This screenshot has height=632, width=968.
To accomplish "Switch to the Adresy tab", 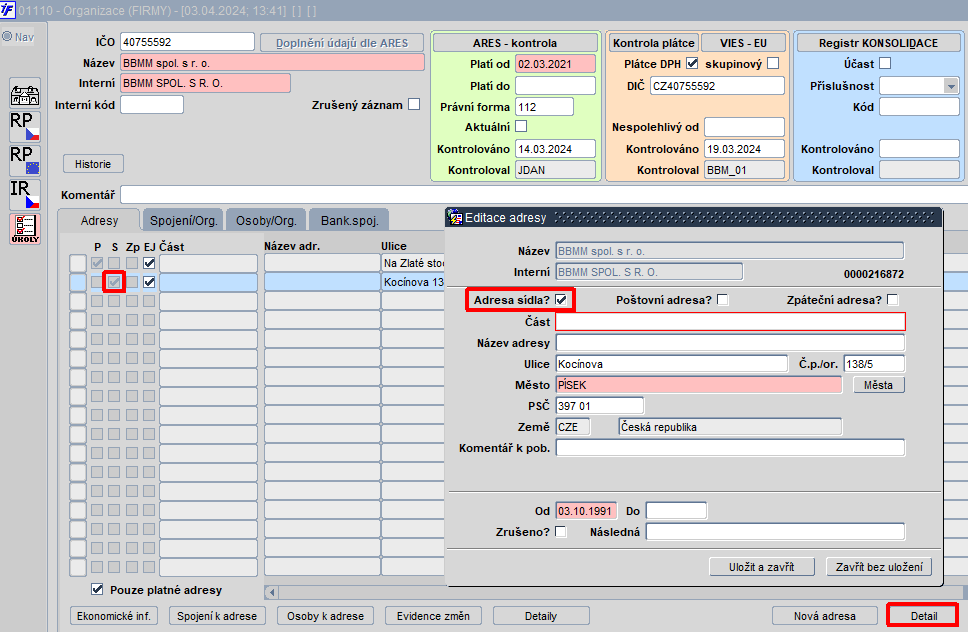I will pos(99,220).
